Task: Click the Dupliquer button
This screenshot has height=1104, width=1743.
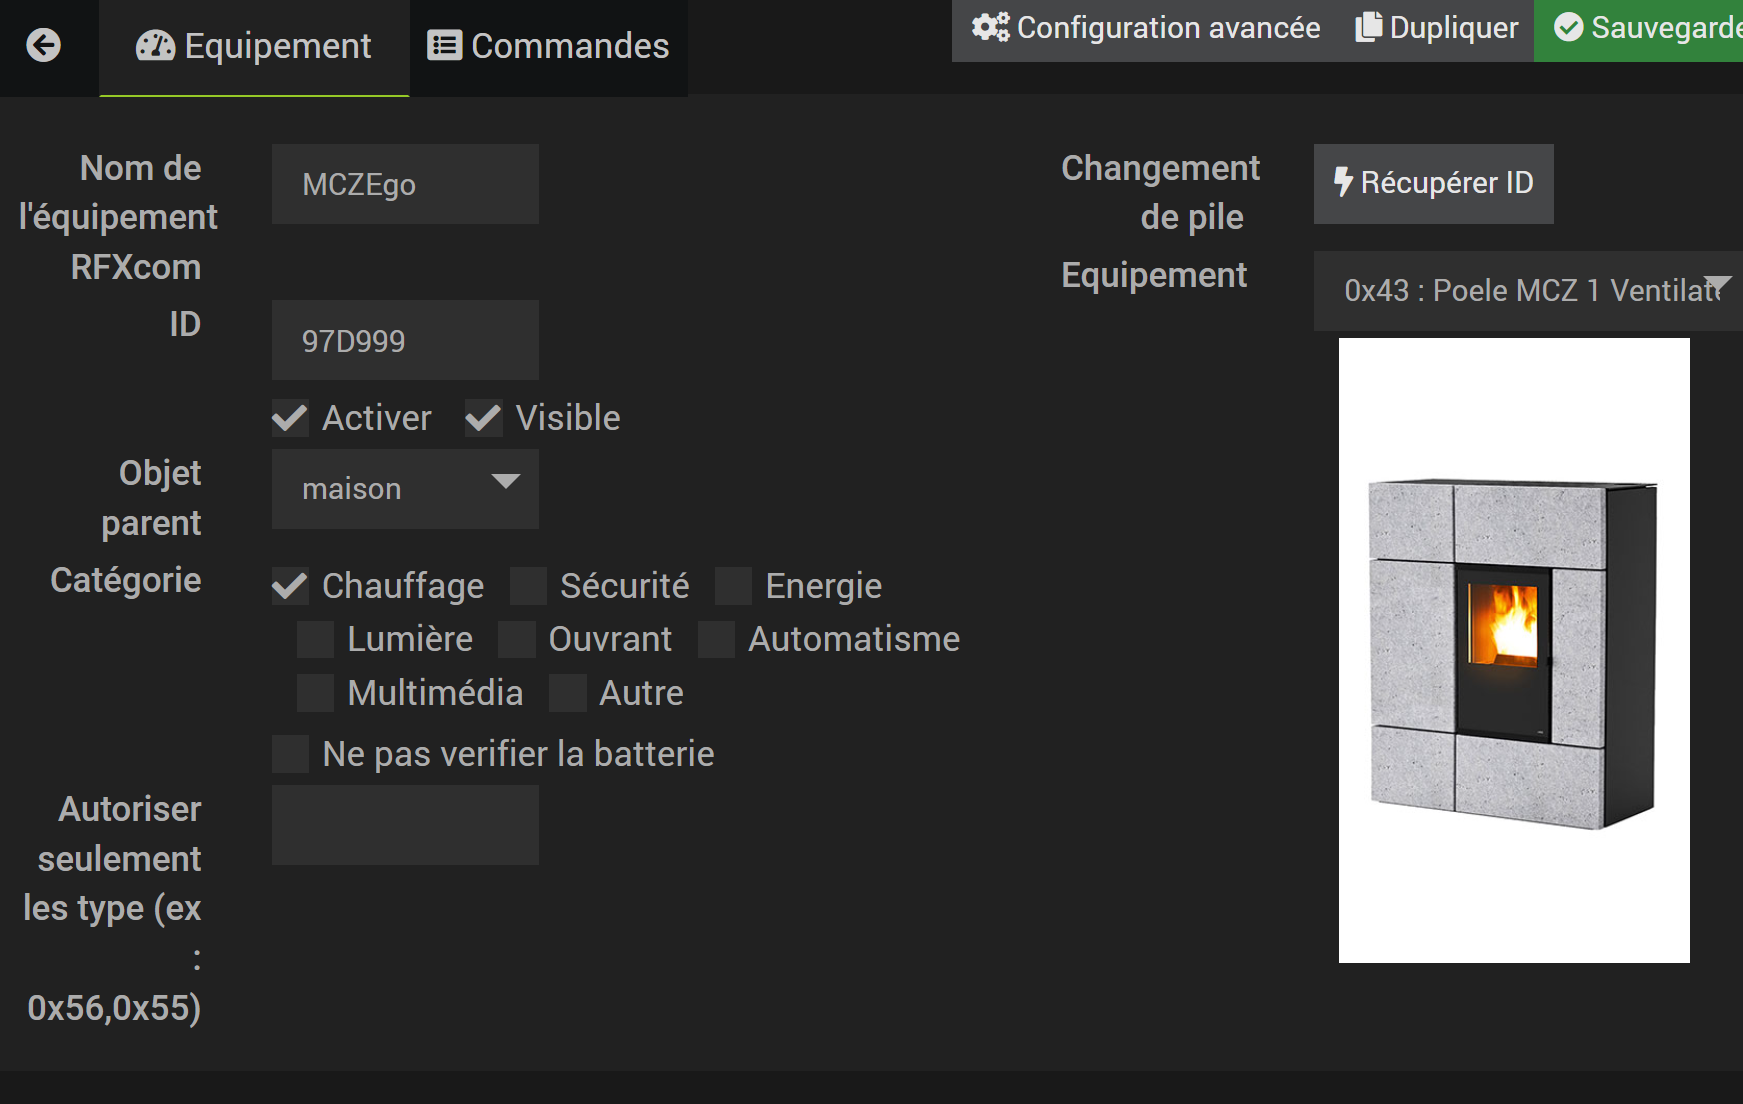Action: tap(1436, 28)
